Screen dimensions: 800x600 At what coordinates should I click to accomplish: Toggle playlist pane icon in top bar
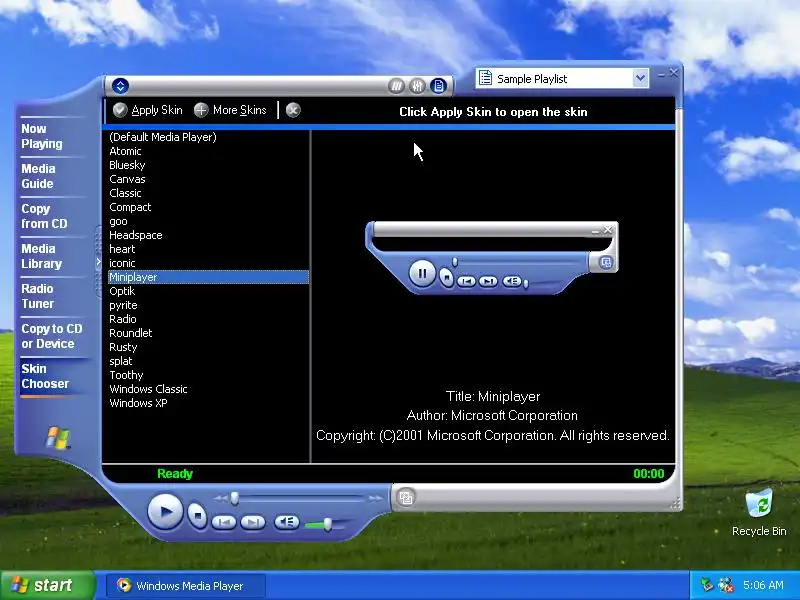[438, 86]
